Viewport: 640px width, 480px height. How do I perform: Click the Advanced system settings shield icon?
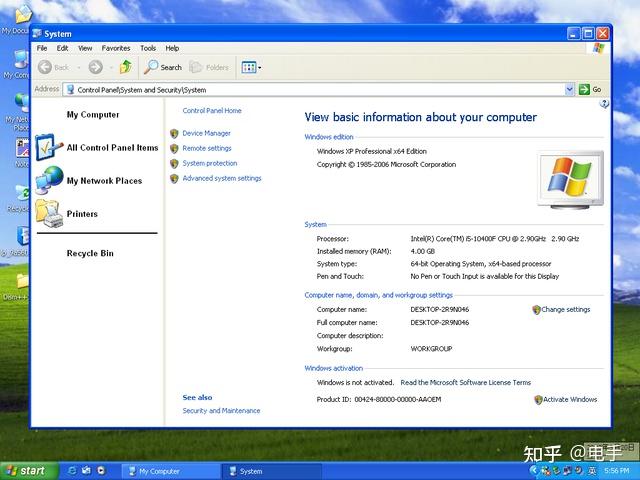click(x=174, y=178)
